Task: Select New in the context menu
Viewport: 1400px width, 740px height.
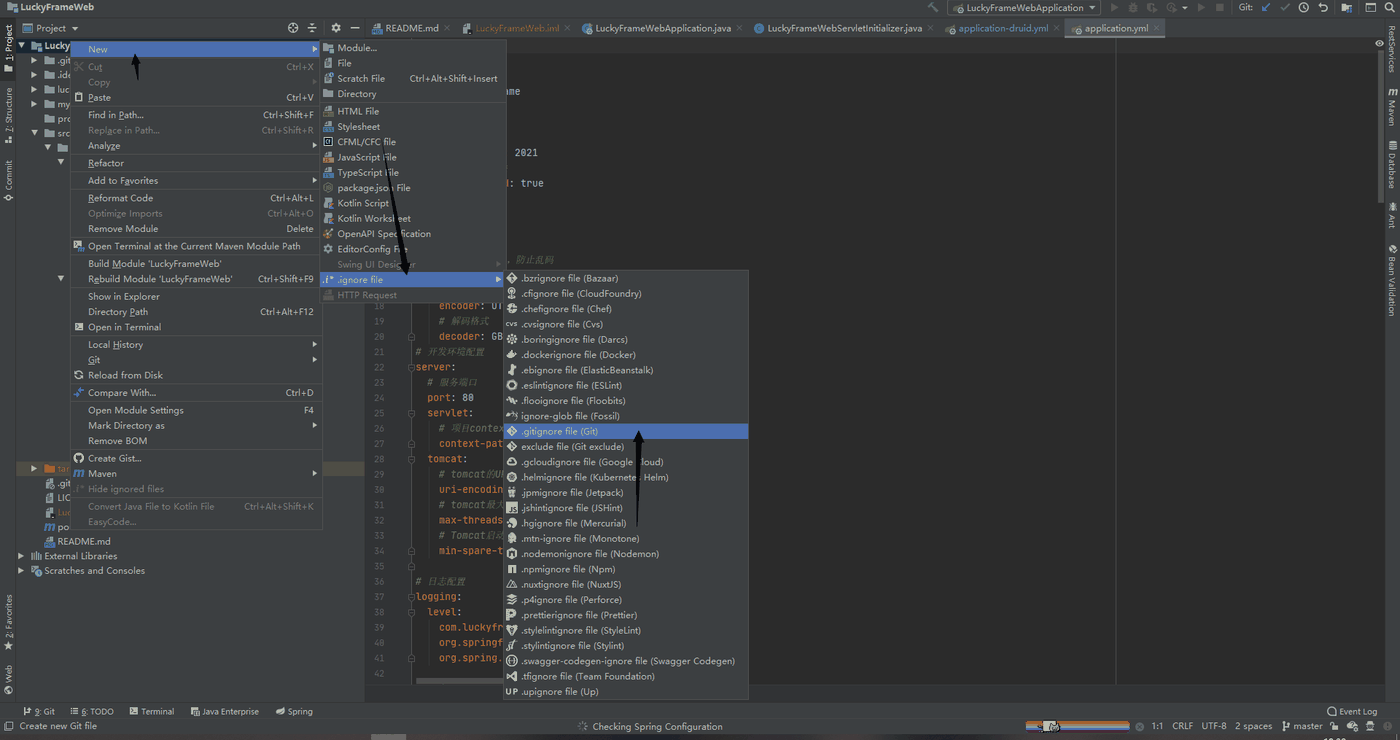Action: [x=196, y=49]
